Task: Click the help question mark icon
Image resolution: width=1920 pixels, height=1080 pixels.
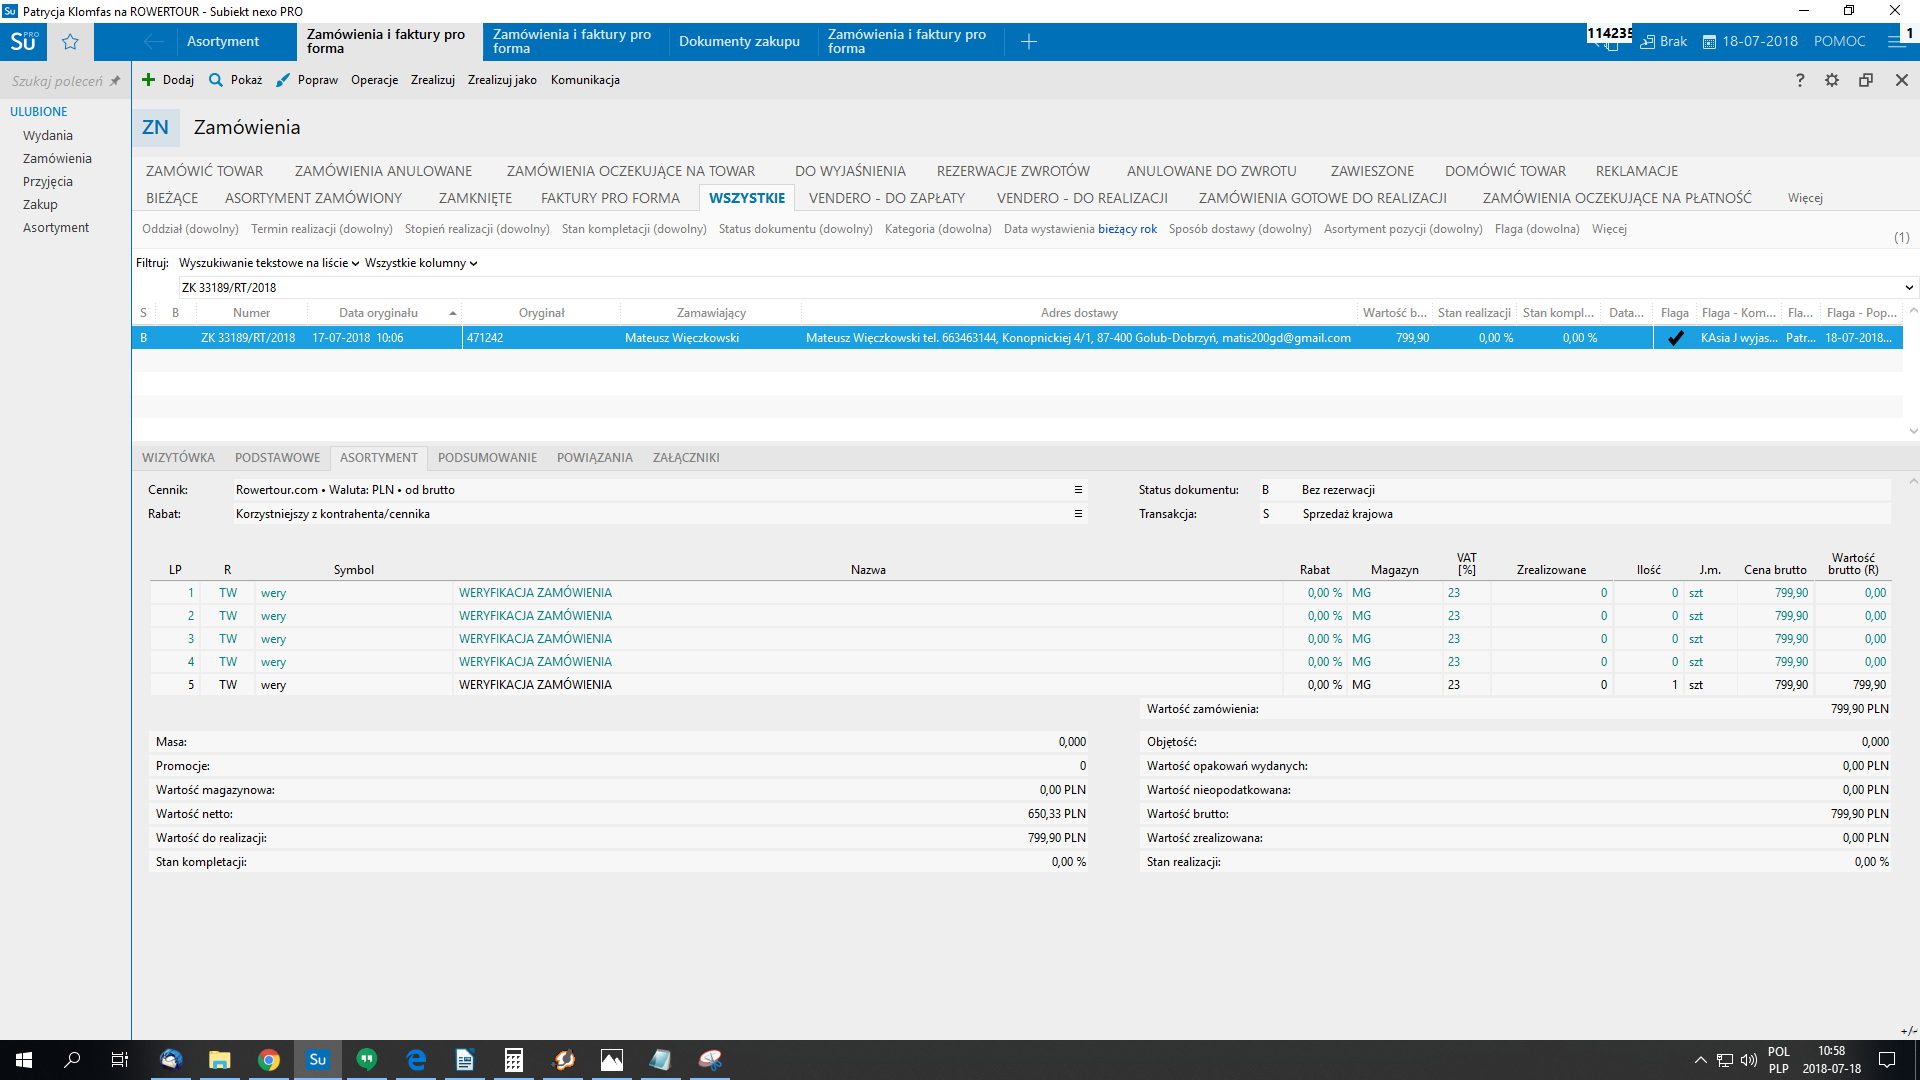Action: pos(1800,80)
